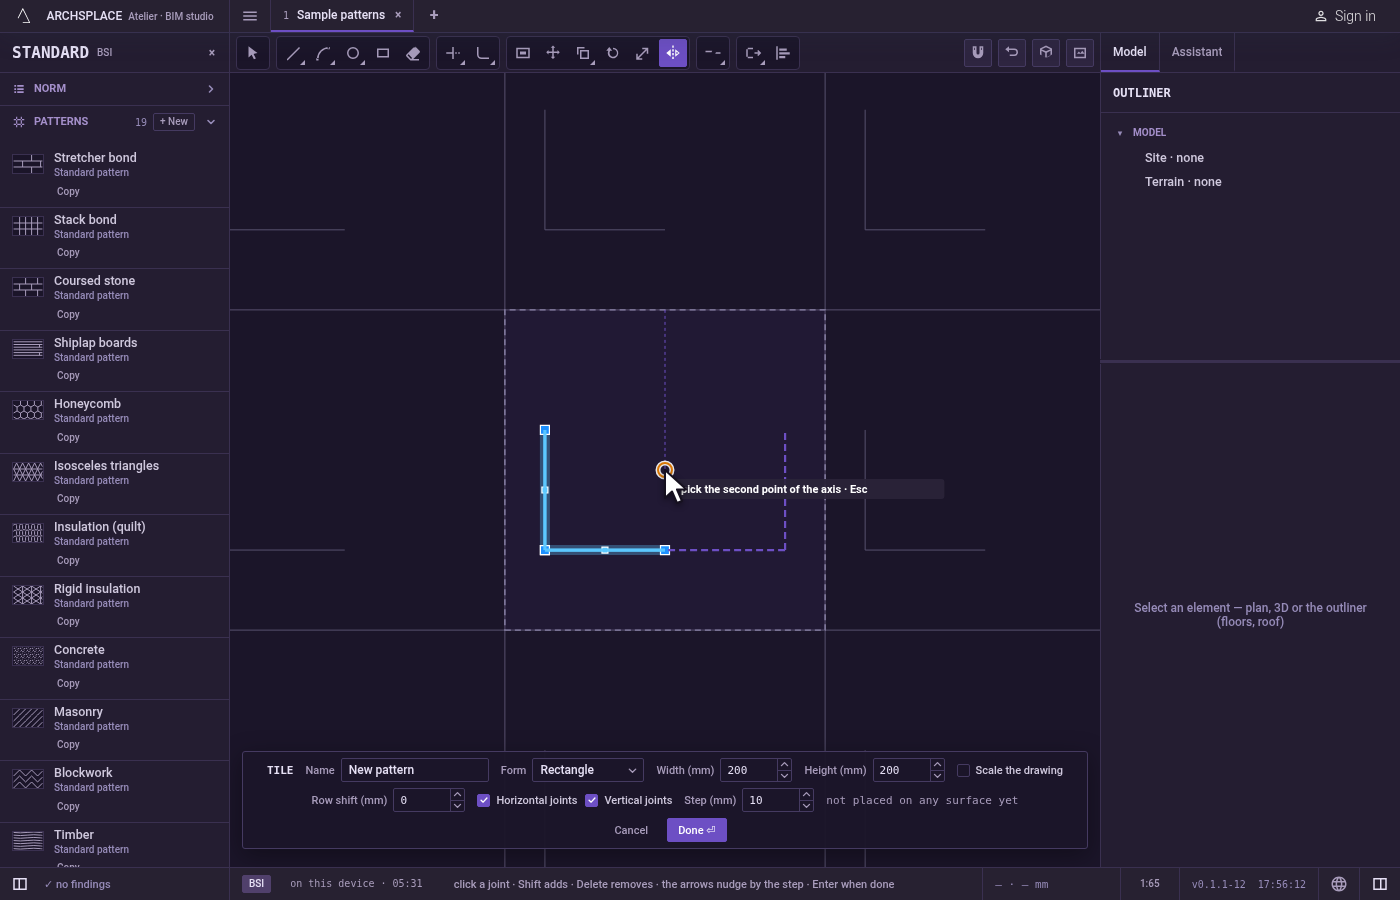This screenshot has width=1400, height=900.
Task: Select the Sample patterns document tab
Action: tap(340, 15)
